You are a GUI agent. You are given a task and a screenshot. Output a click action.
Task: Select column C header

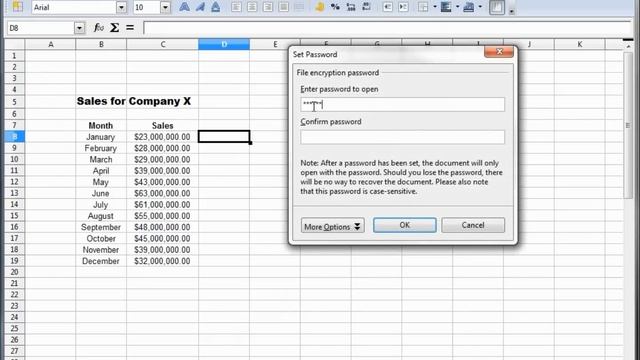162,44
